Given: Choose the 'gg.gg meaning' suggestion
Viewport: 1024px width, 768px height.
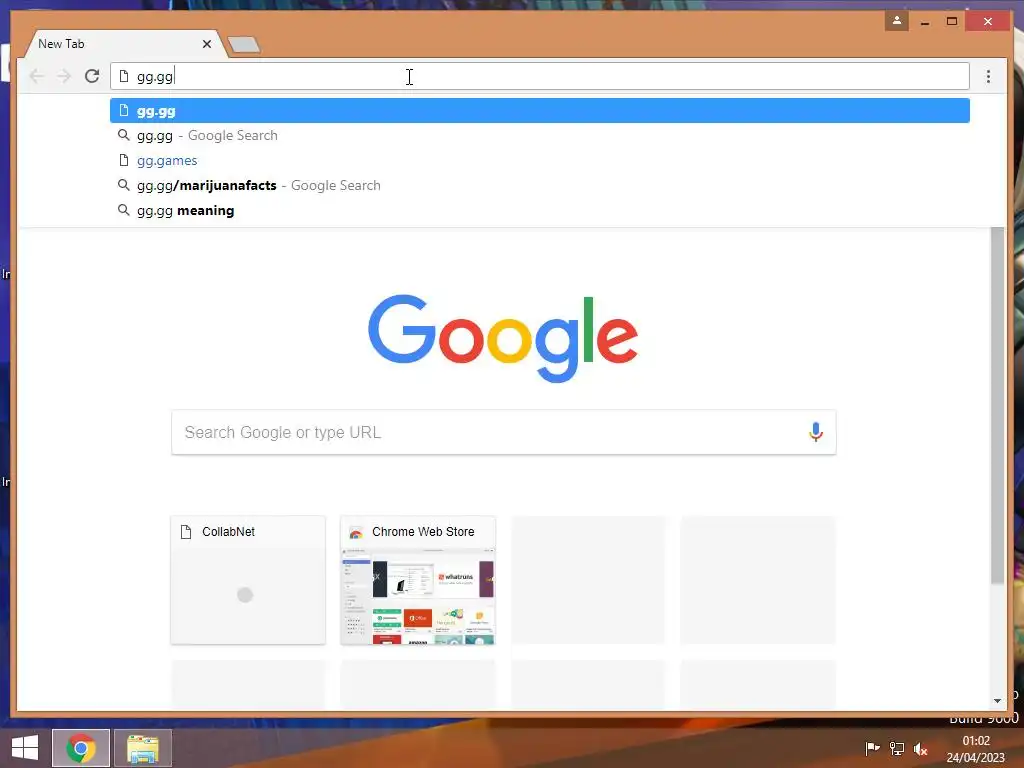Looking at the screenshot, I should (x=539, y=210).
